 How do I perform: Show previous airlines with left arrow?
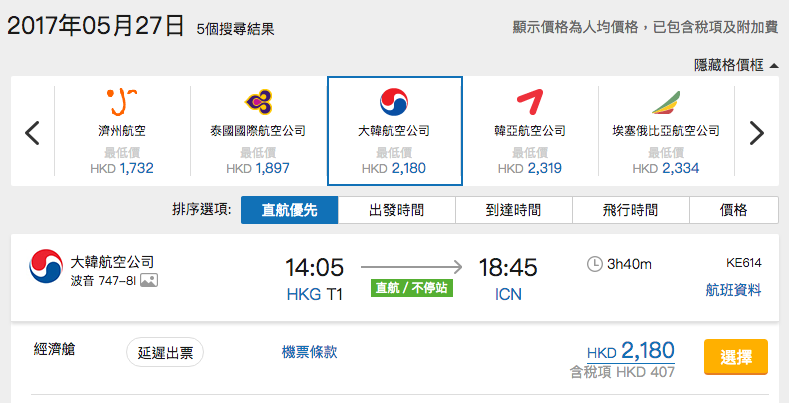(x=32, y=133)
